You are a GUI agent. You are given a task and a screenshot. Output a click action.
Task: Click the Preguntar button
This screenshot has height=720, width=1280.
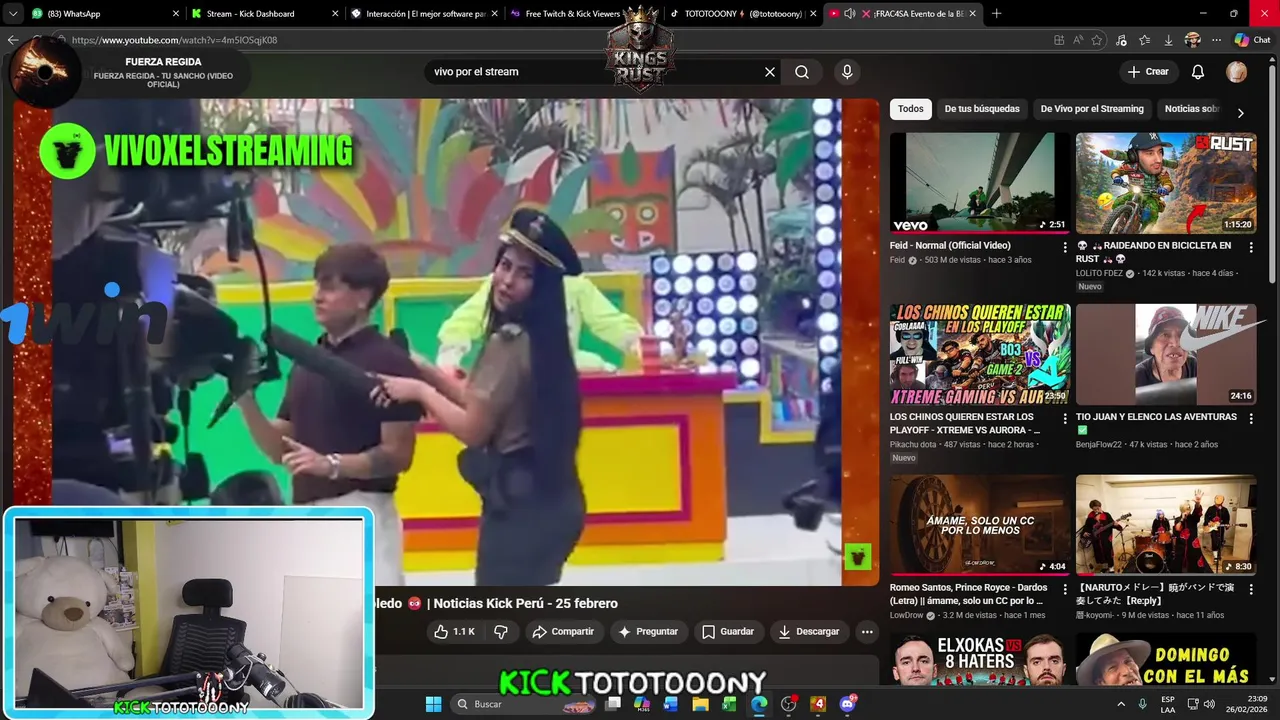[x=648, y=632]
